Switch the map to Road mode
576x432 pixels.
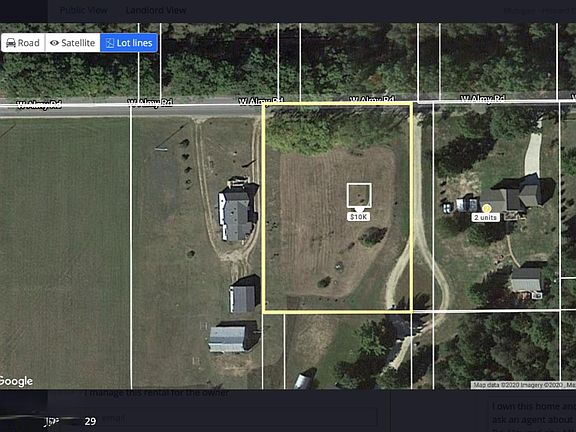pyautogui.click(x=23, y=43)
